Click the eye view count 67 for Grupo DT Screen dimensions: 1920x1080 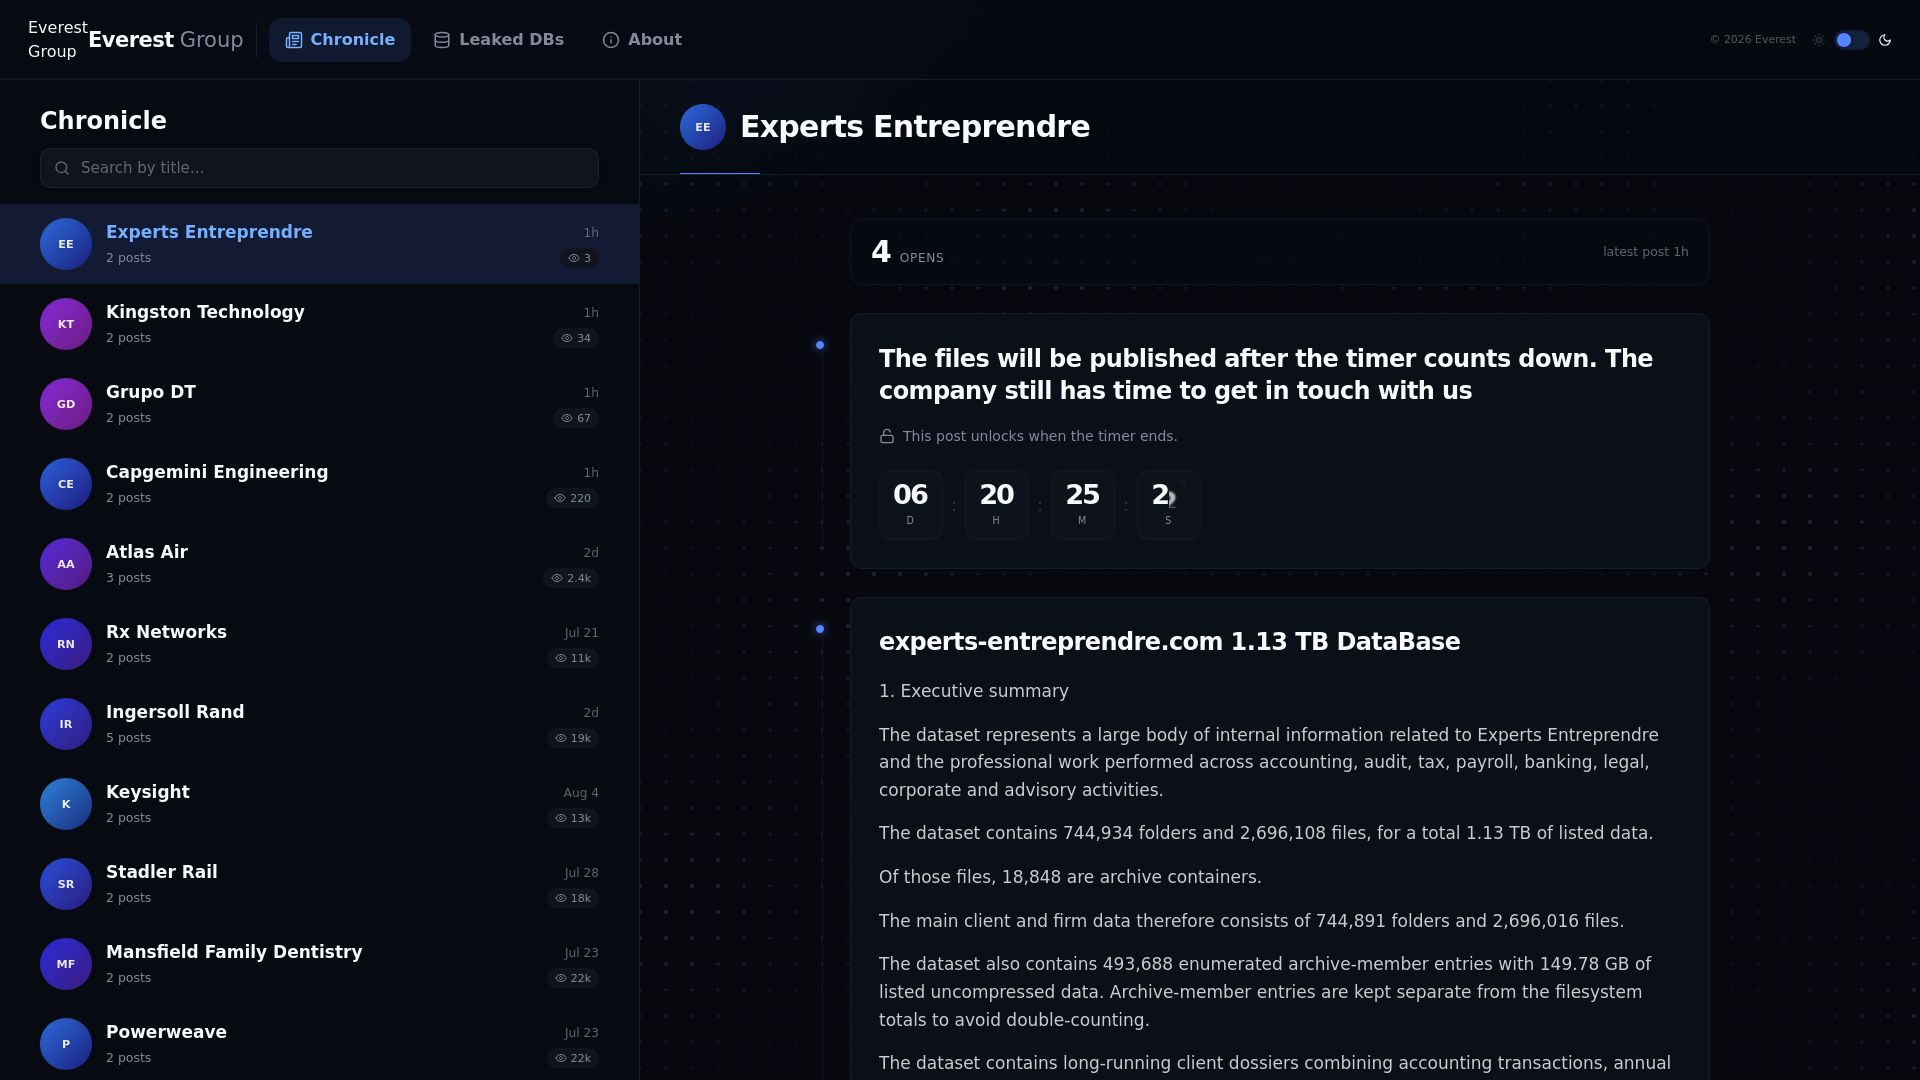(x=576, y=418)
